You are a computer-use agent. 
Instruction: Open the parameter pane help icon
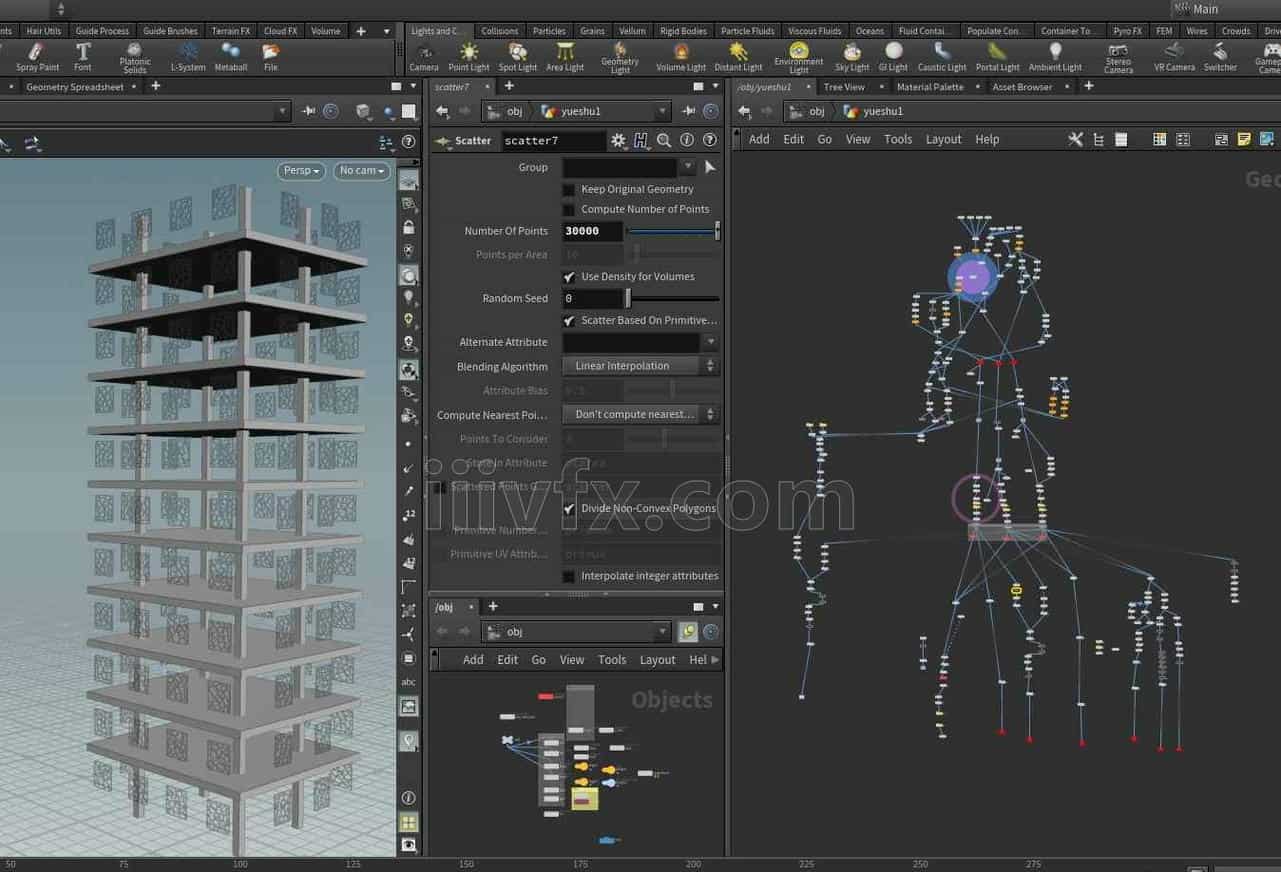tap(710, 141)
